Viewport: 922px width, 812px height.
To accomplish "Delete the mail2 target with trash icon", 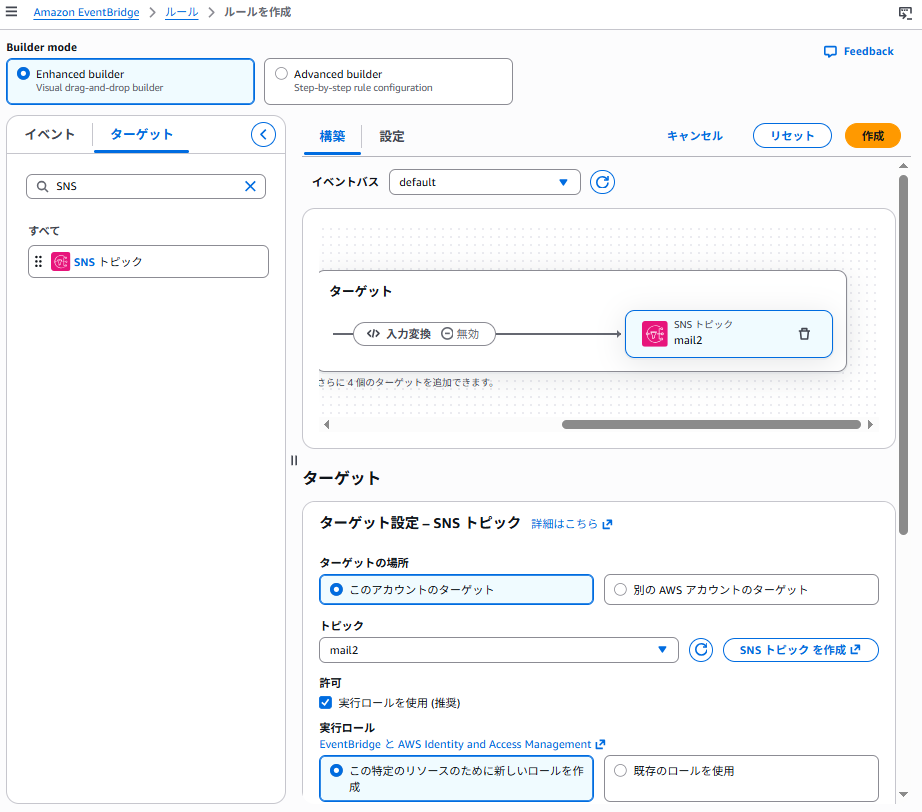I will coord(804,334).
